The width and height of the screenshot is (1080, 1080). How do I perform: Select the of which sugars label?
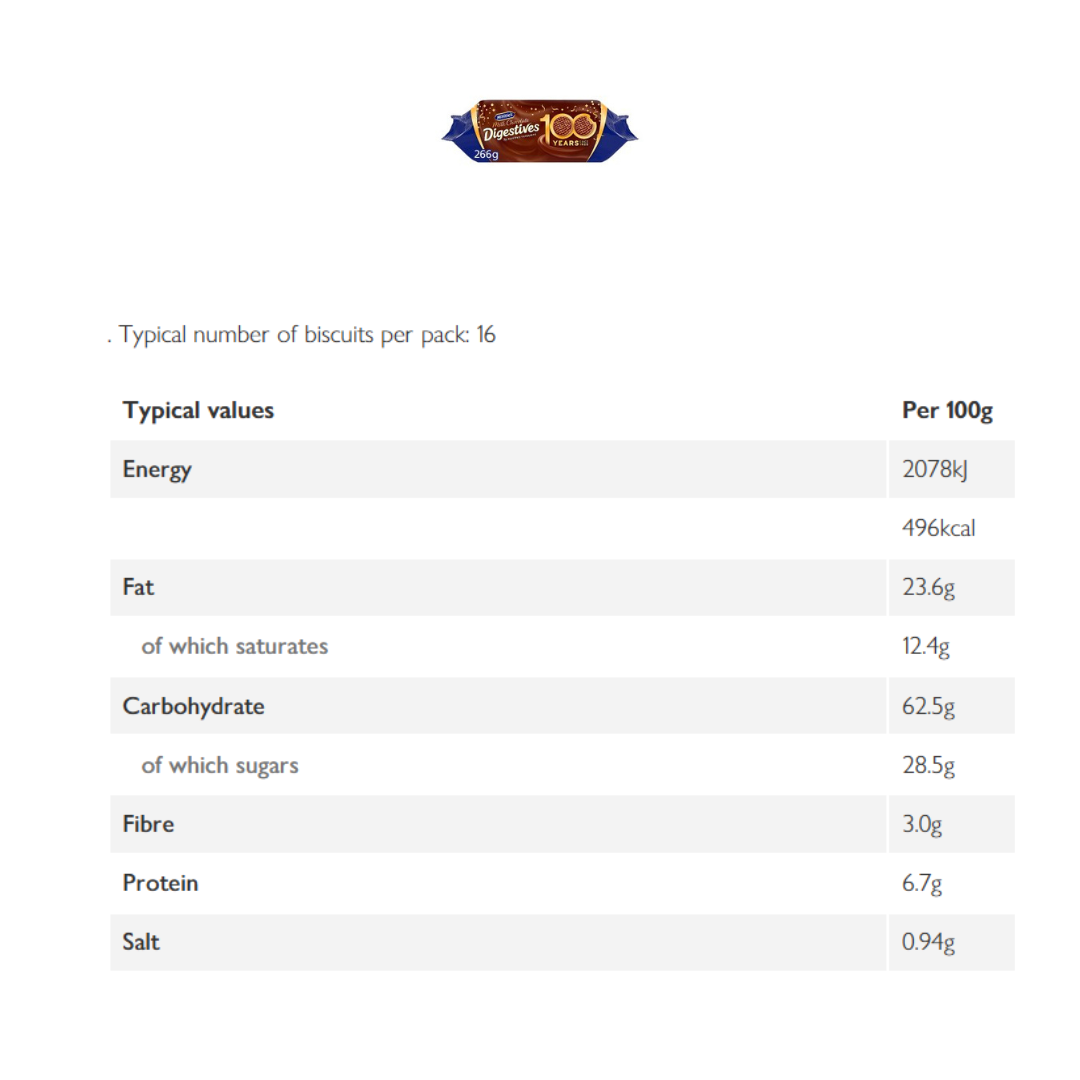coord(220,765)
